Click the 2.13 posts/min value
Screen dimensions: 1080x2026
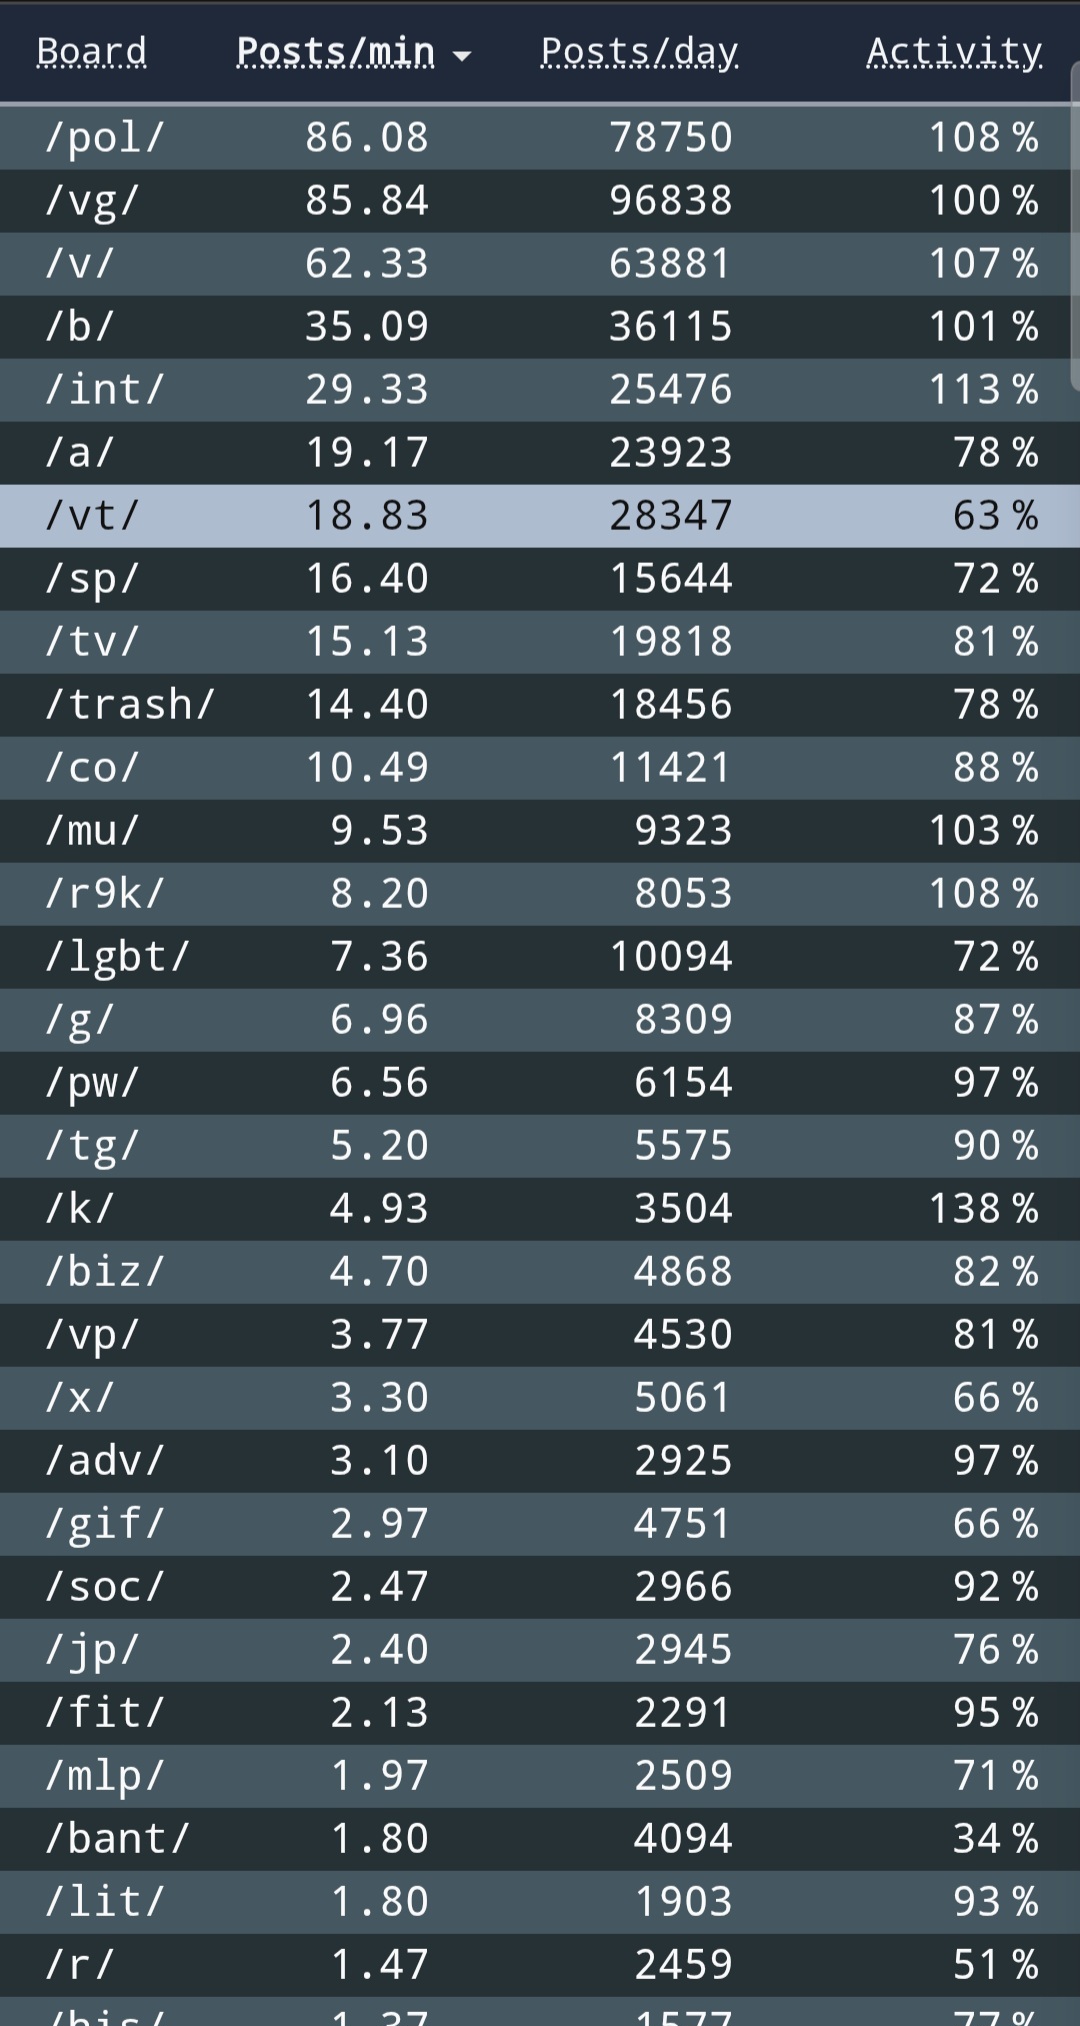[x=379, y=1712]
